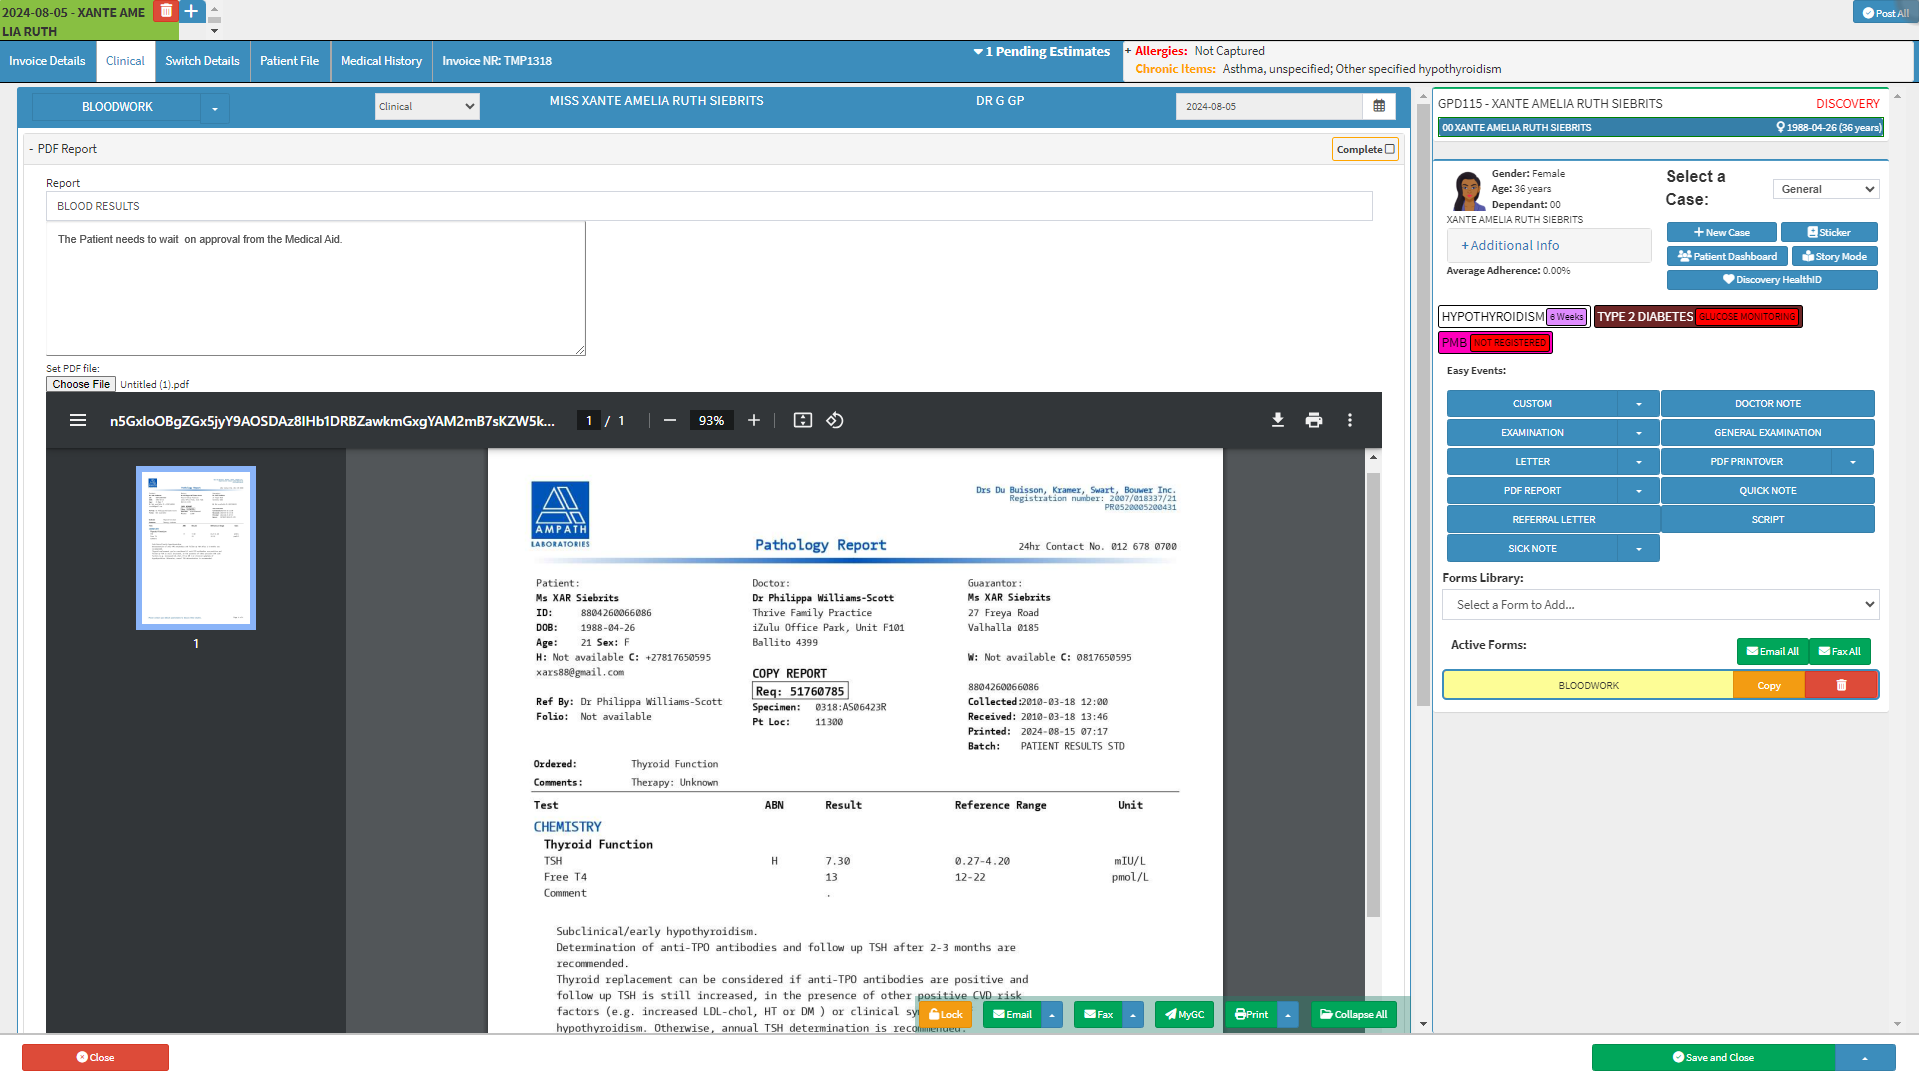Expand the BLOODWORK form dropdown arrow

[215, 107]
